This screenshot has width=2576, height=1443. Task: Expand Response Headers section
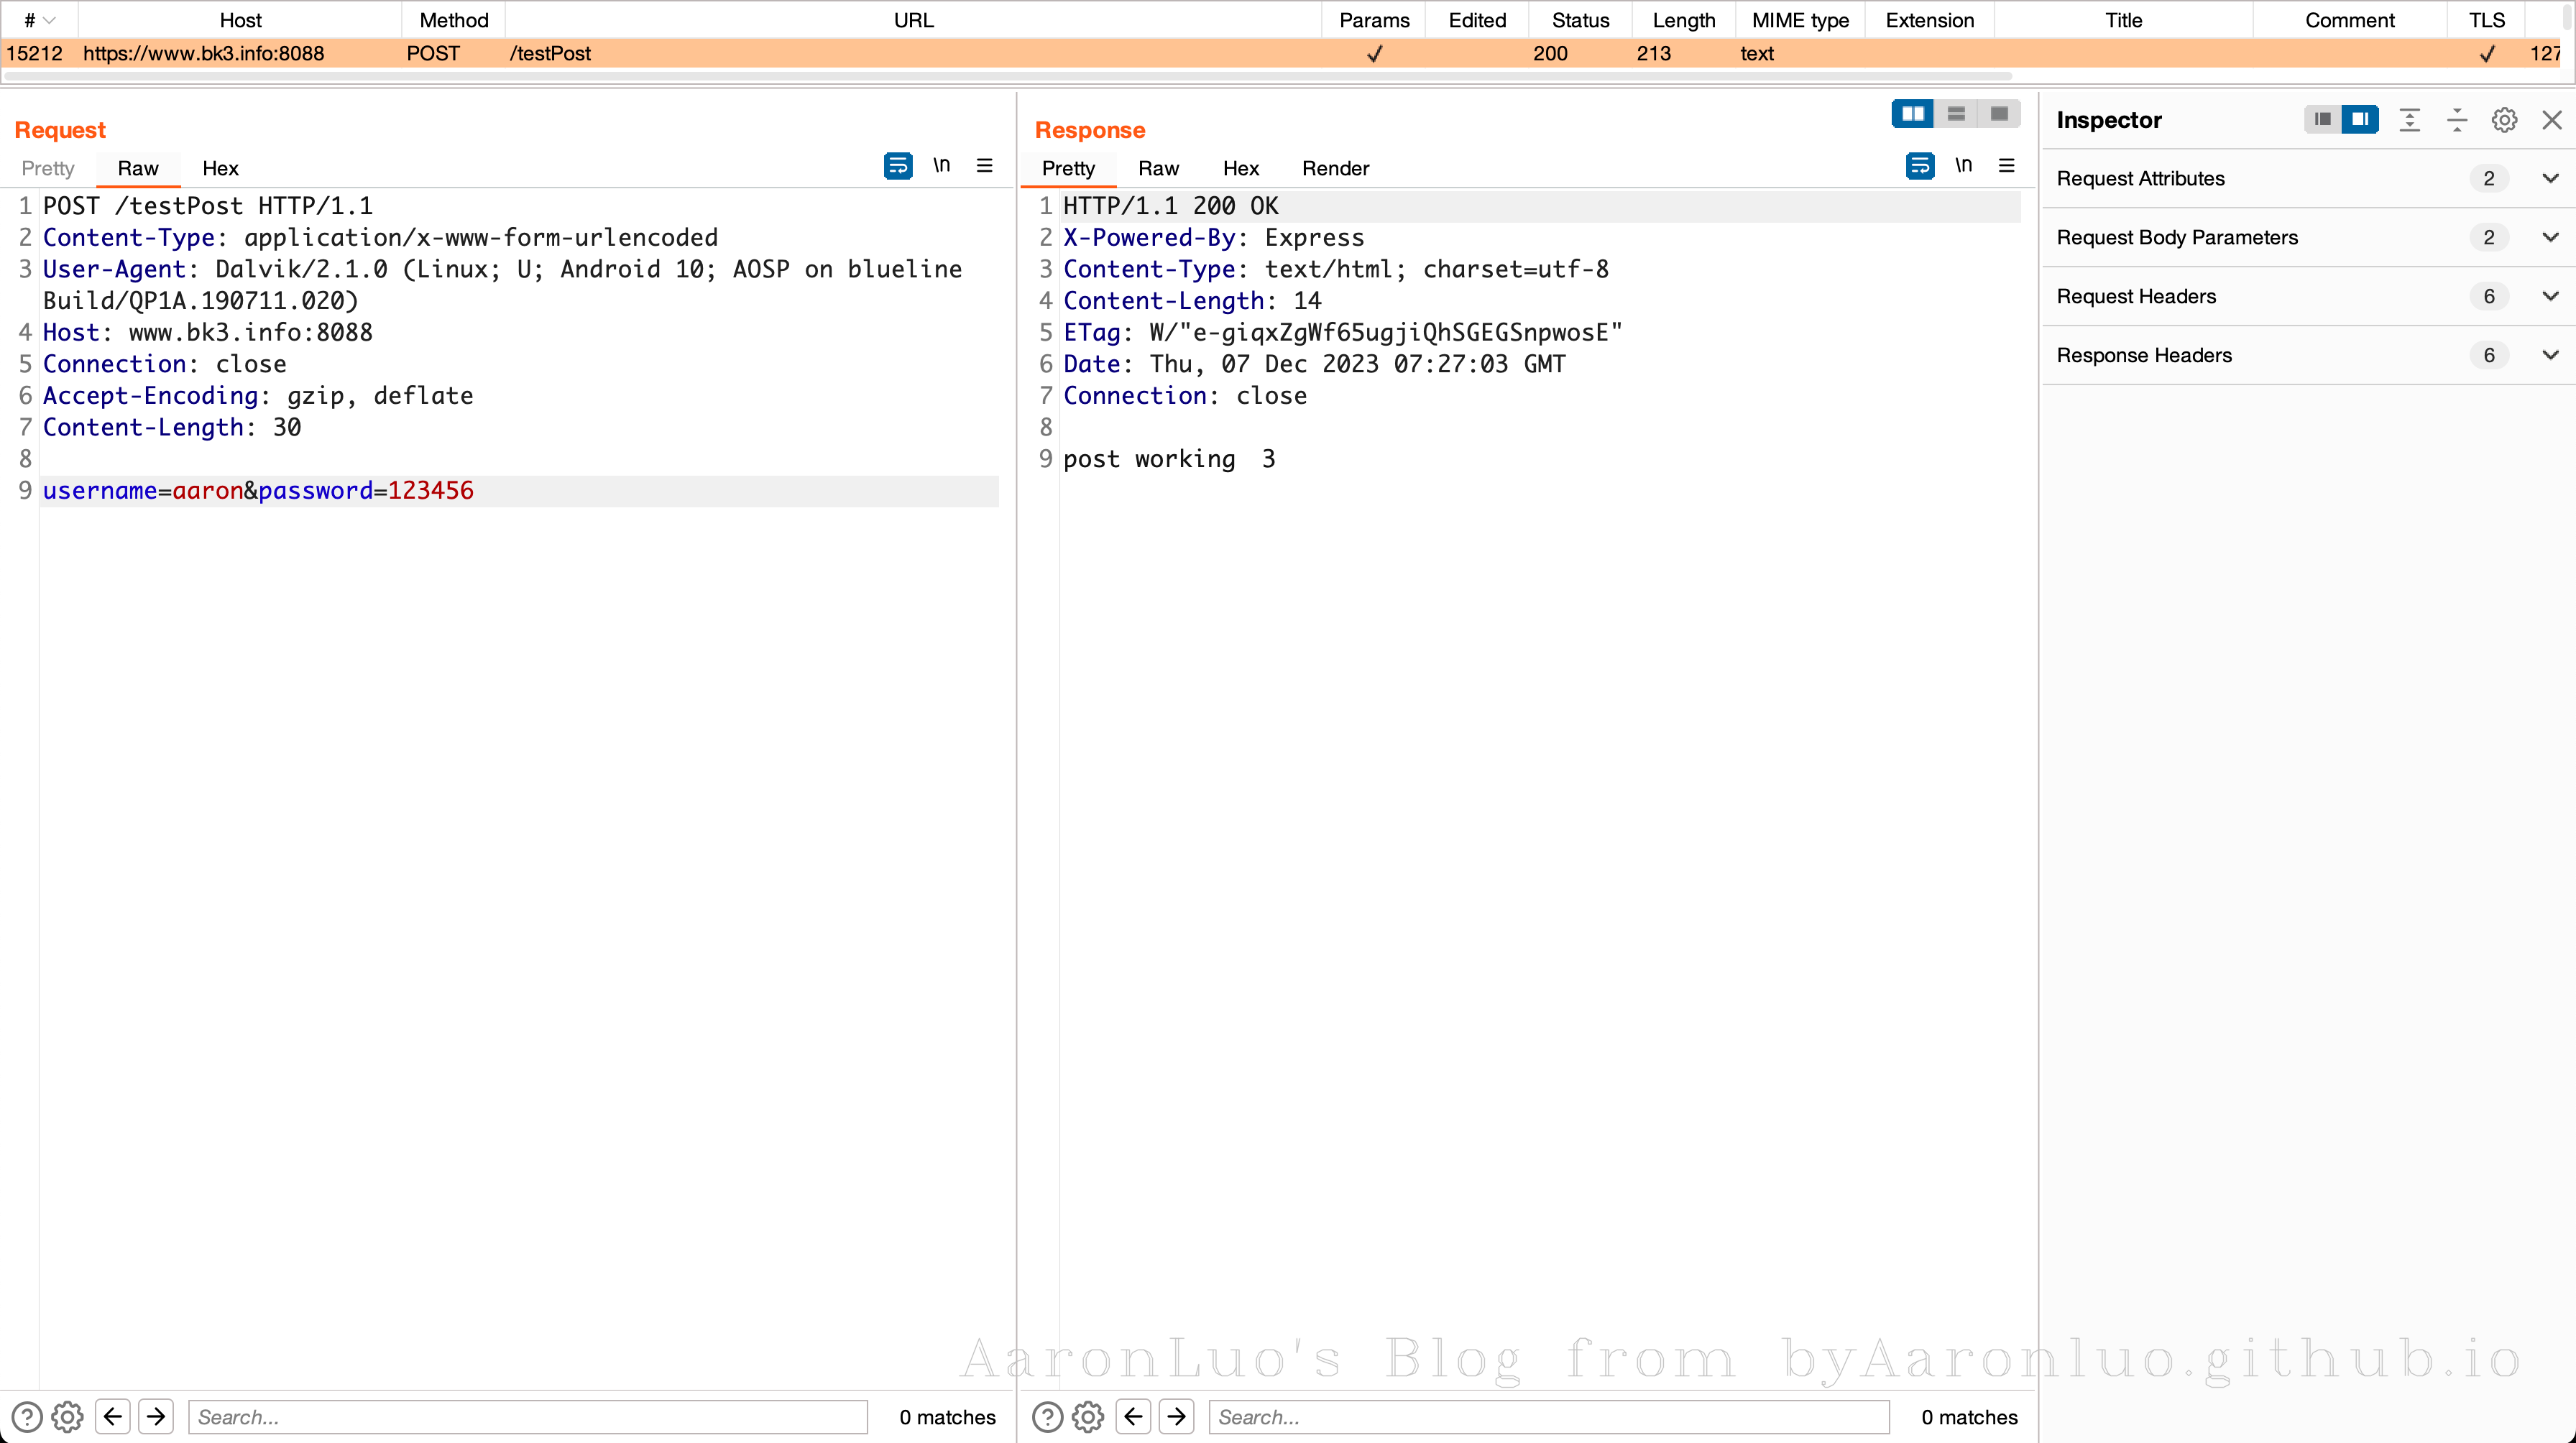pos(2550,355)
